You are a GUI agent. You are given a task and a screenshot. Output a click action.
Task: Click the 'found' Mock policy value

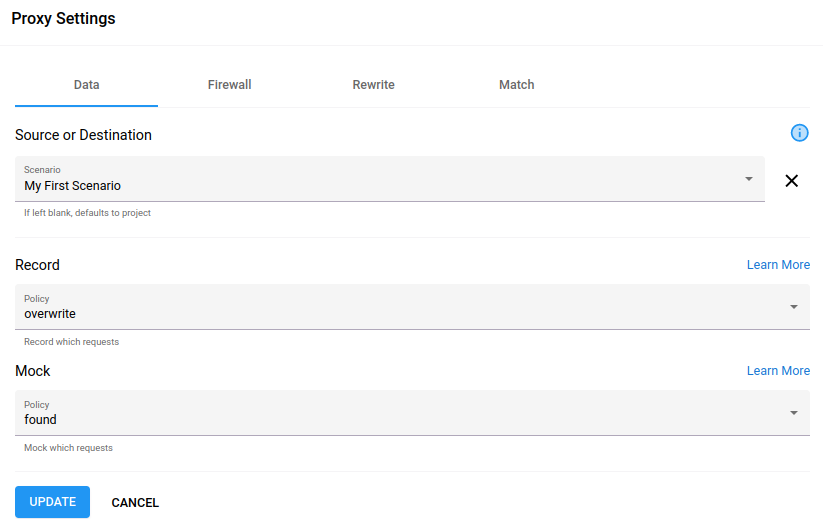pos(40,420)
